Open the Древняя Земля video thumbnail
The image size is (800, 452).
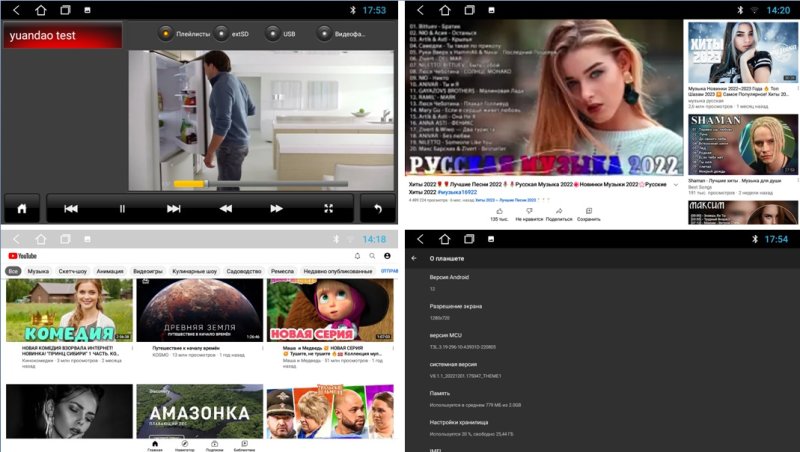[198, 311]
